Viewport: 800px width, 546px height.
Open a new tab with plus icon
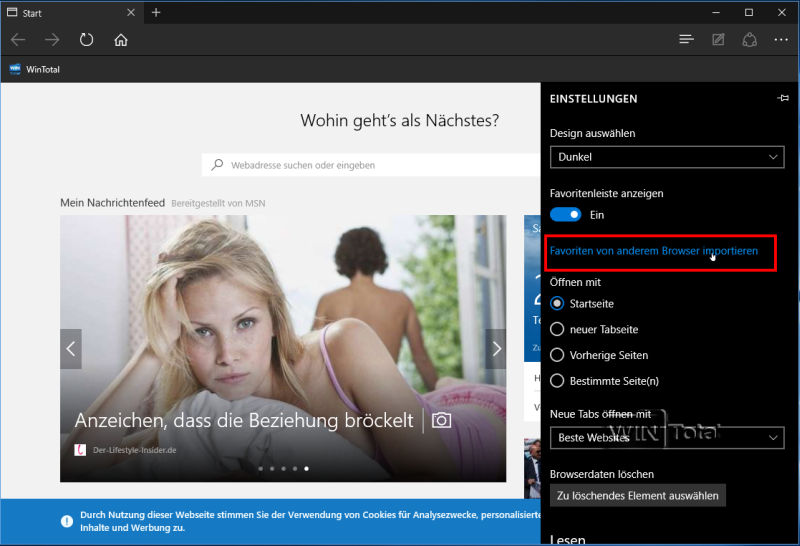pos(156,12)
